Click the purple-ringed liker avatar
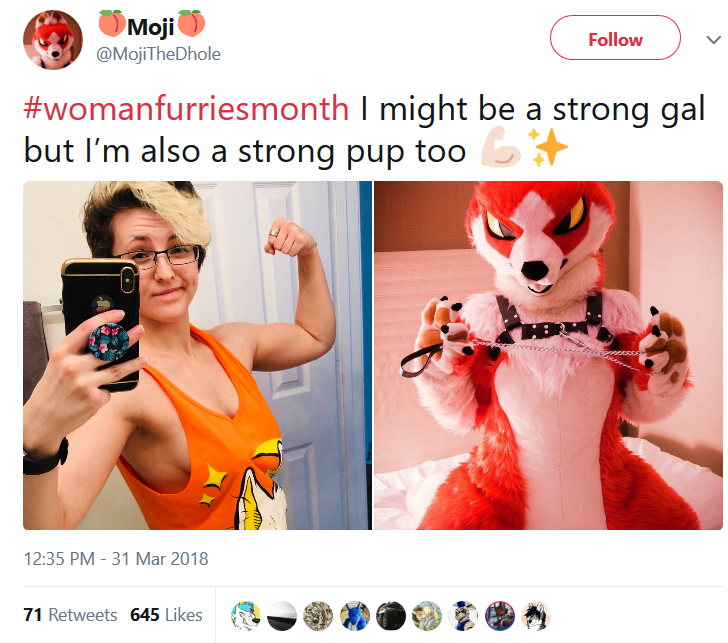The height and width of the screenshot is (643, 728). (500, 616)
